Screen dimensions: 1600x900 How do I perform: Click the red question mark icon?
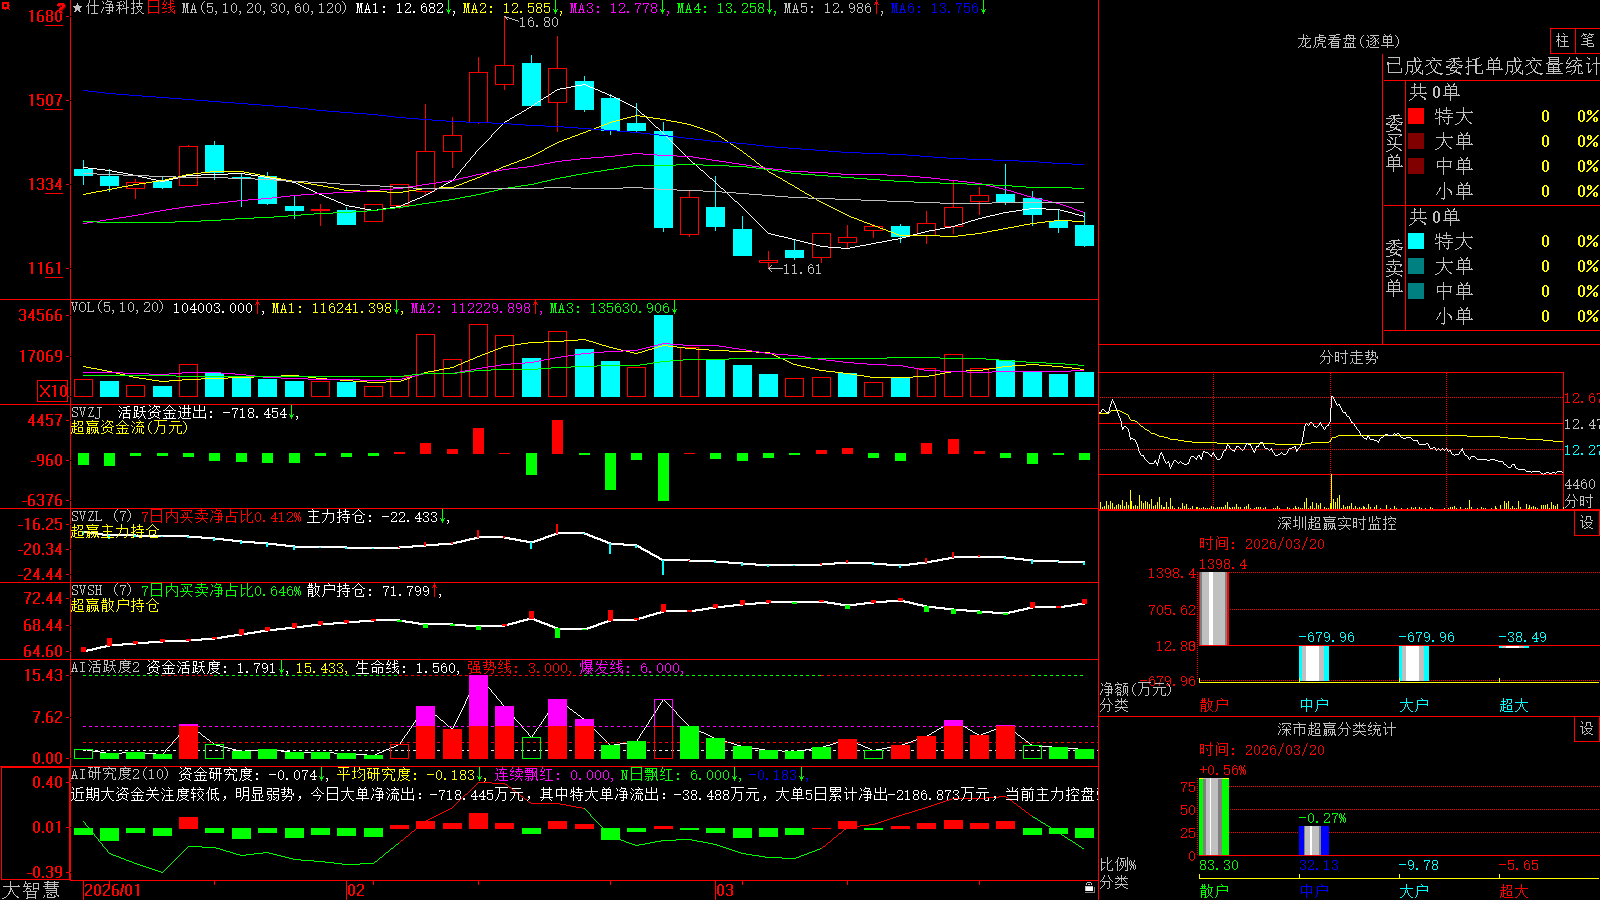62,7
